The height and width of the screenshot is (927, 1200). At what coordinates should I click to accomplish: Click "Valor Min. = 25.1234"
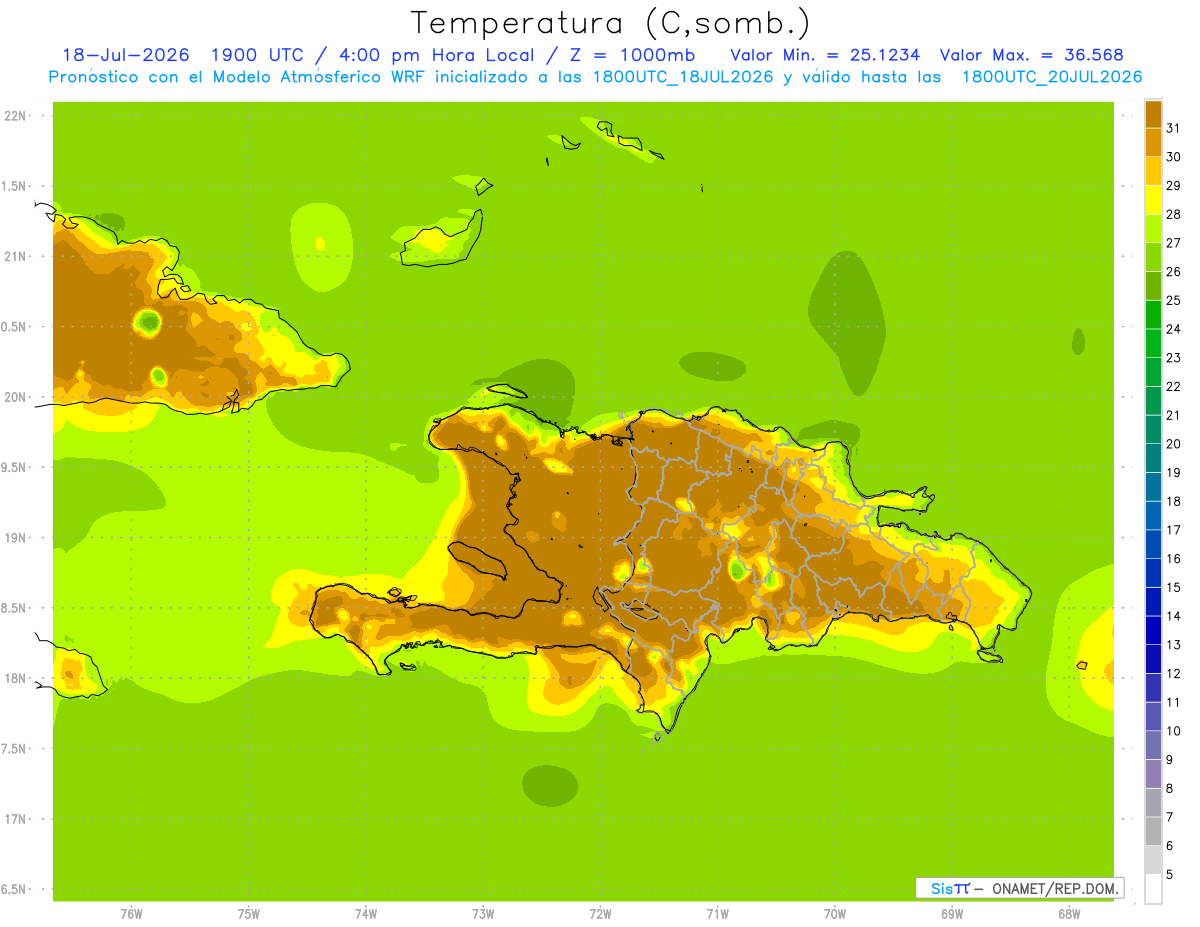click(825, 55)
